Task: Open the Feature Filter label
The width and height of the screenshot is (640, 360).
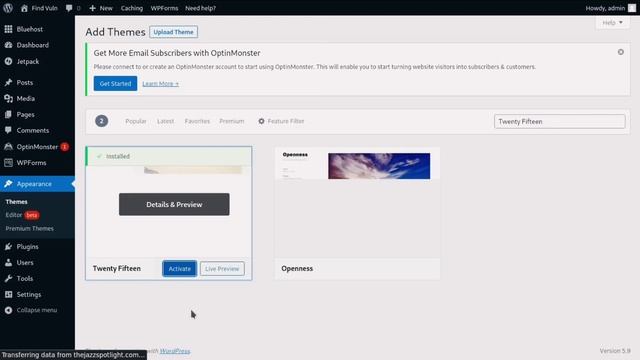Action: pyautogui.click(x=286, y=121)
